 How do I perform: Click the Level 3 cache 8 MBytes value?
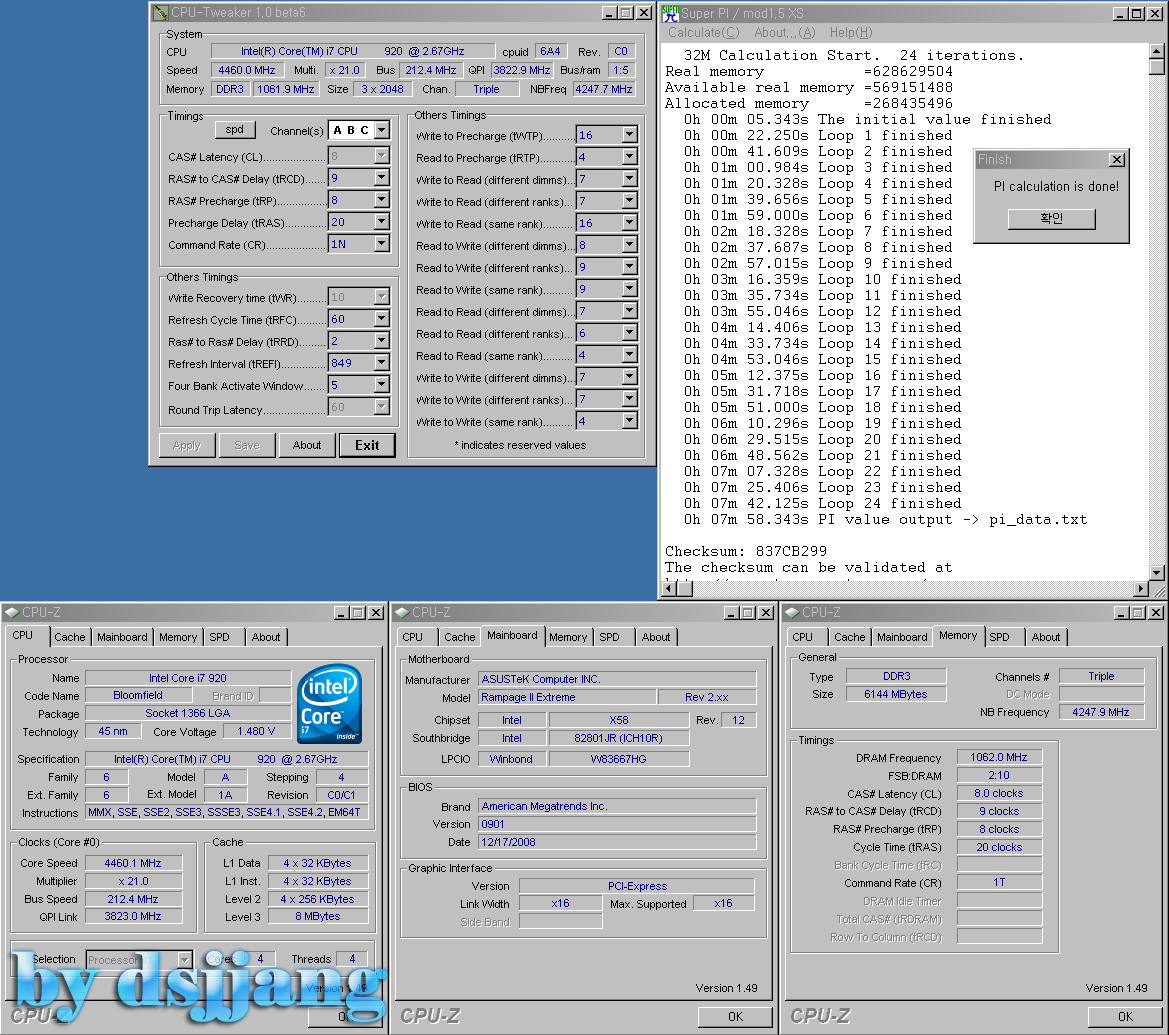318,916
